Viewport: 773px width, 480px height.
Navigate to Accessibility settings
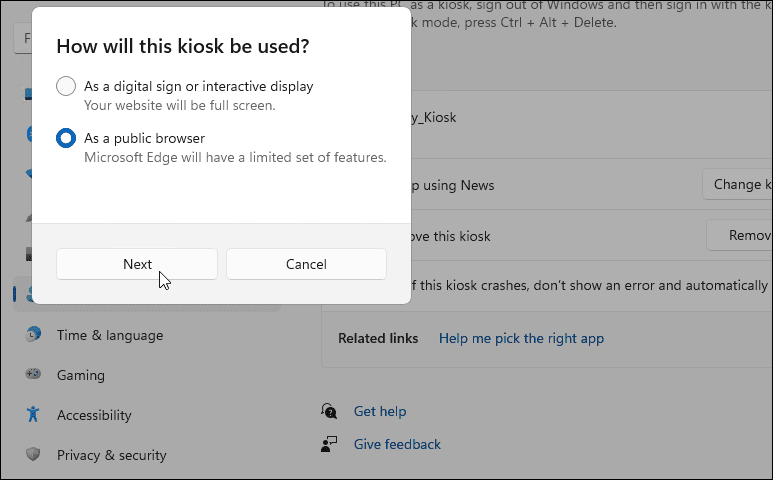tap(94, 415)
